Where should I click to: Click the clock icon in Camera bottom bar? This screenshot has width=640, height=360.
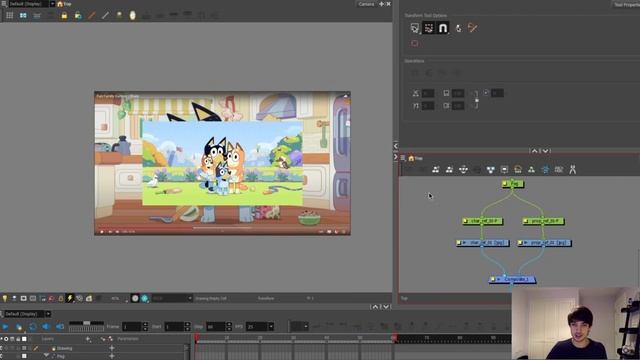[x=135, y=298]
